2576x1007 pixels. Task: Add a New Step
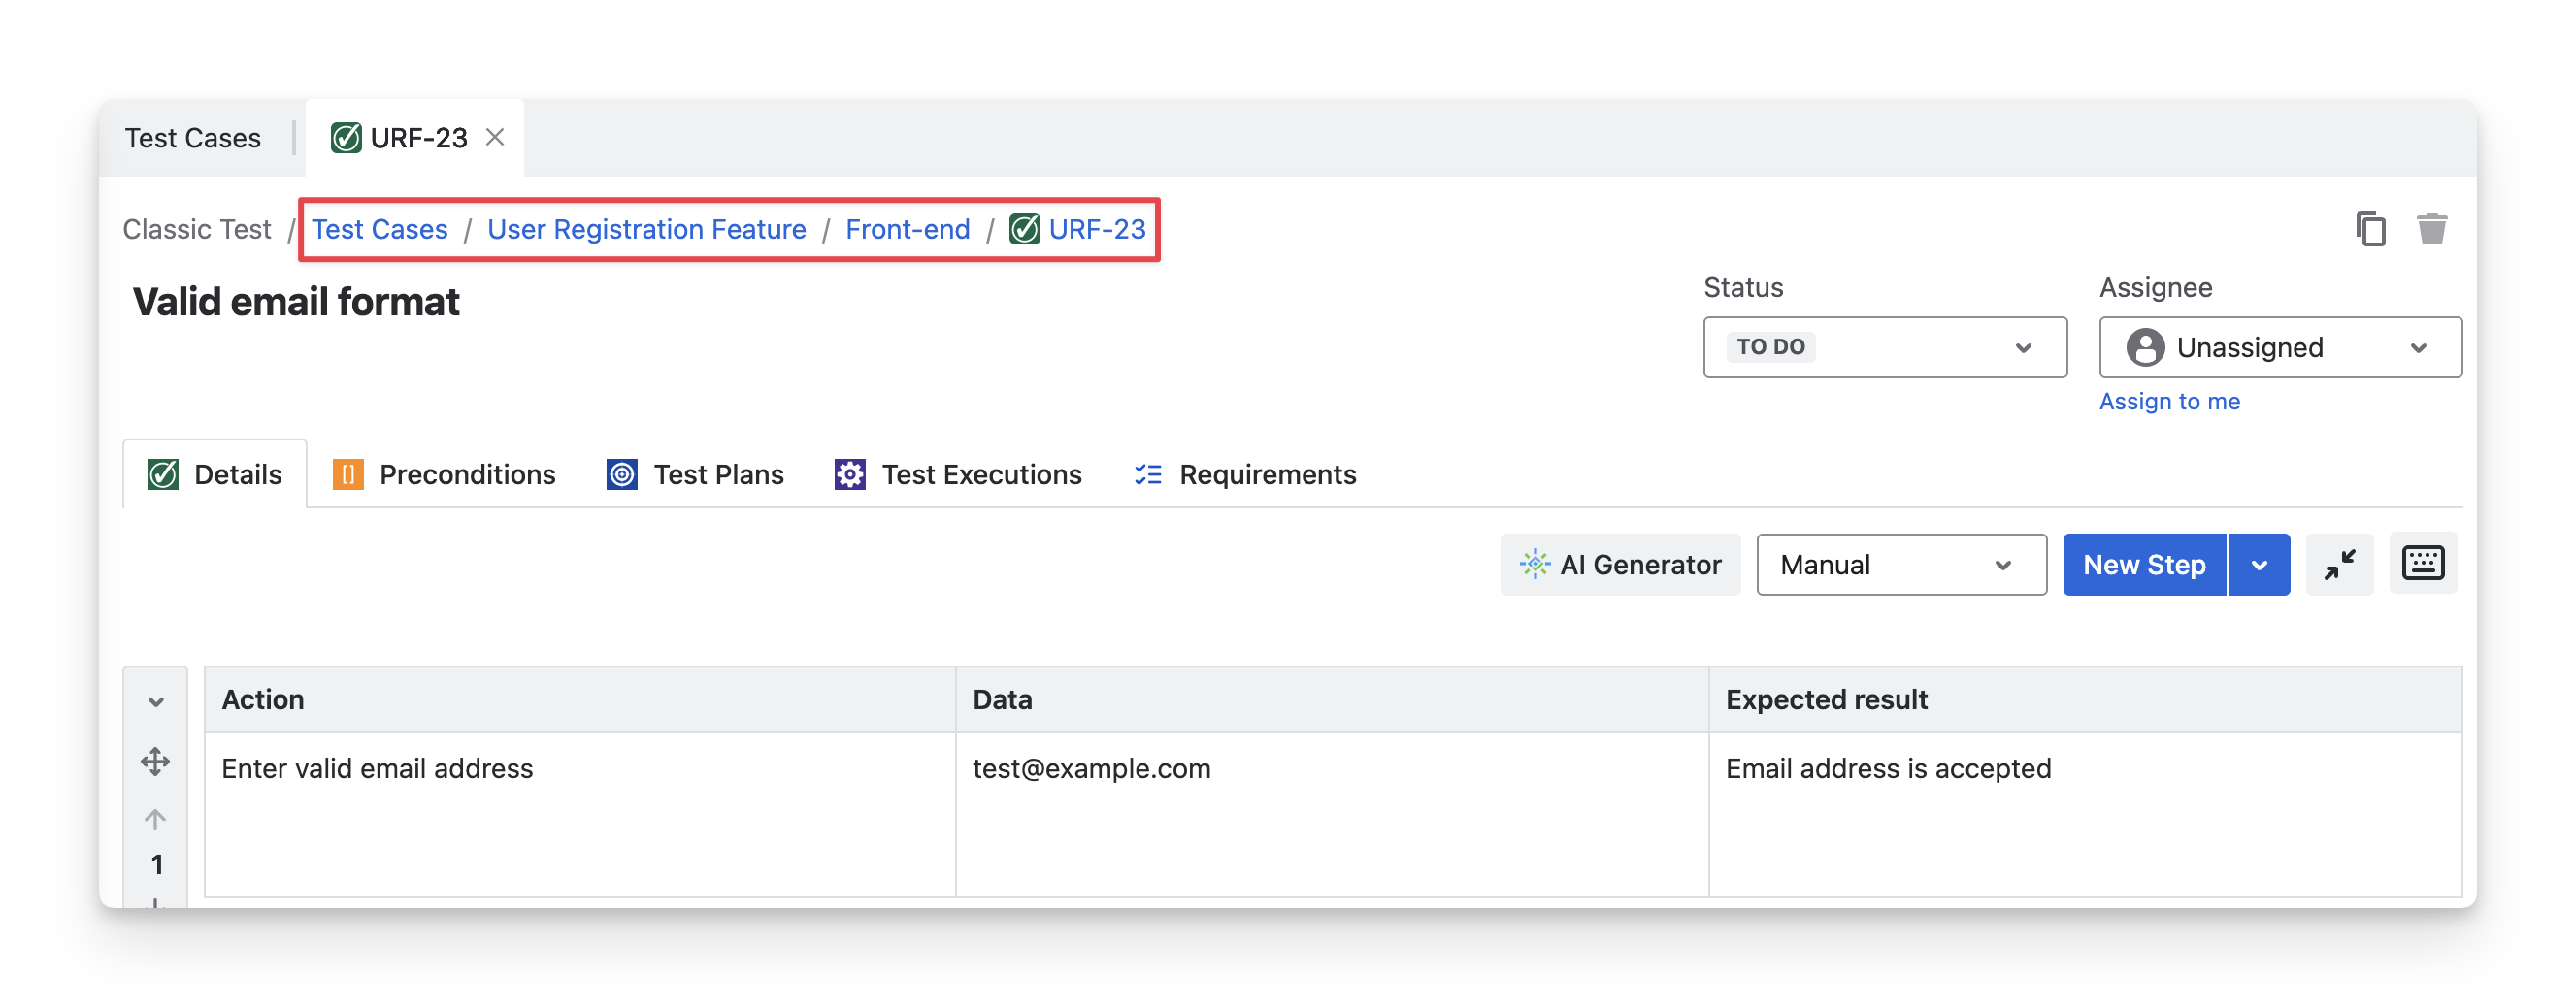coord(2144,565)
